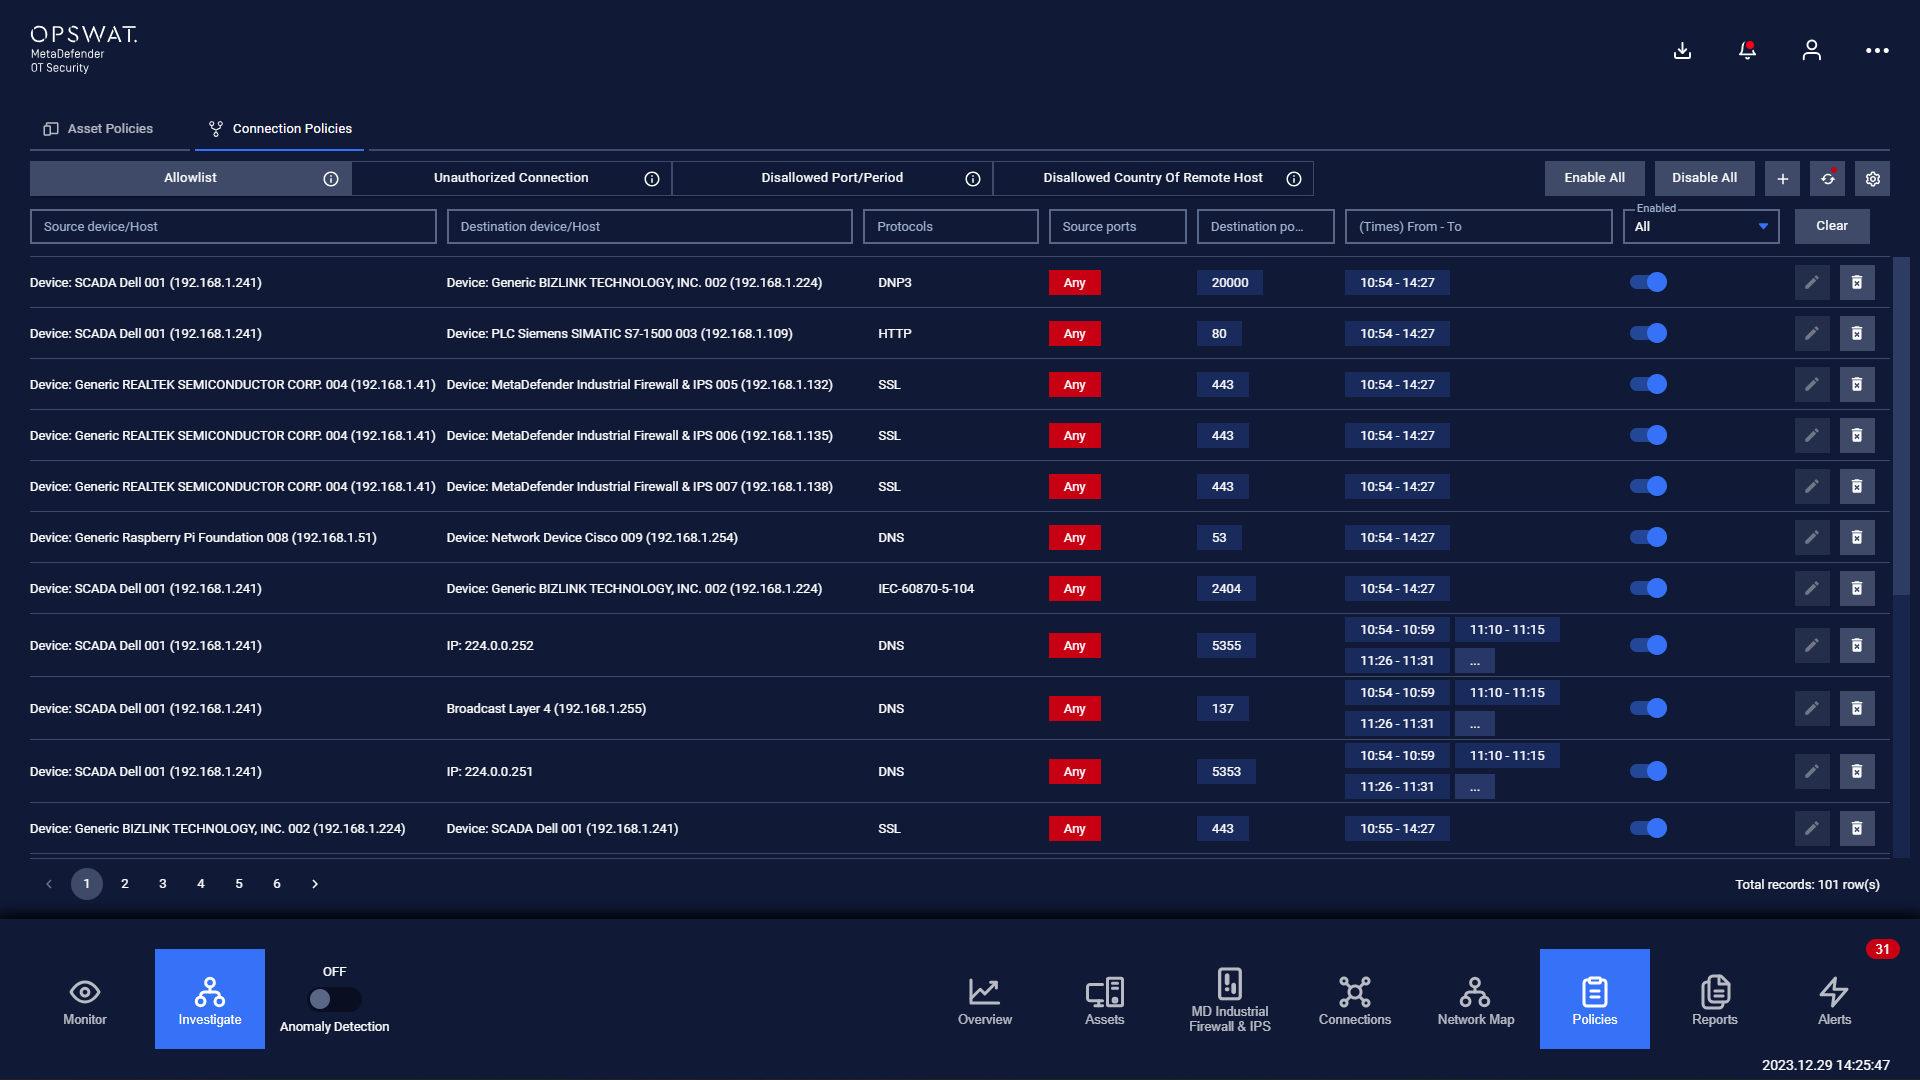Show info for Unauthorized Connection
The image size is (1920, 1080).
652,179
